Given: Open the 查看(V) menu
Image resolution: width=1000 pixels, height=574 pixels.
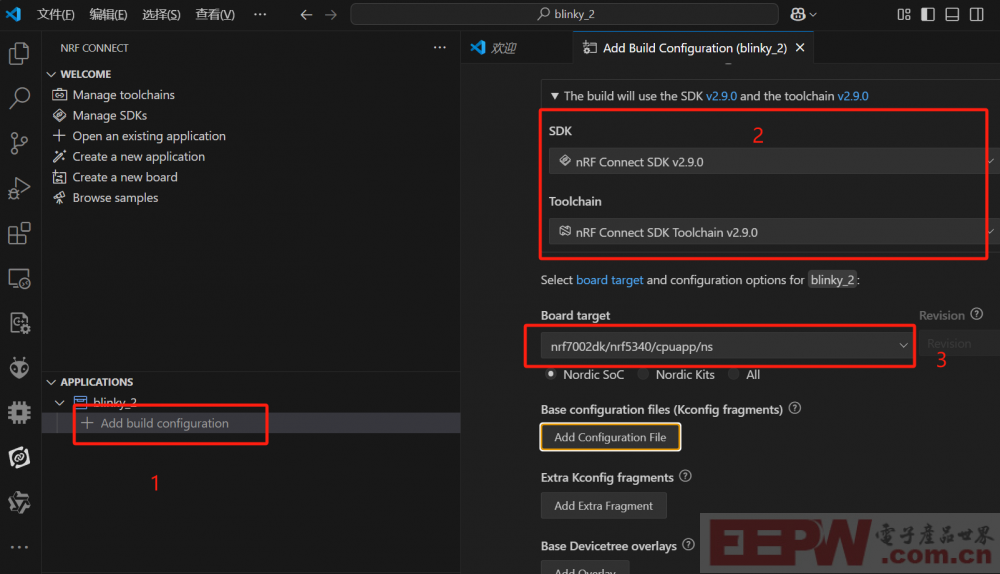Looking at the screenshot, I should point(215,14).
